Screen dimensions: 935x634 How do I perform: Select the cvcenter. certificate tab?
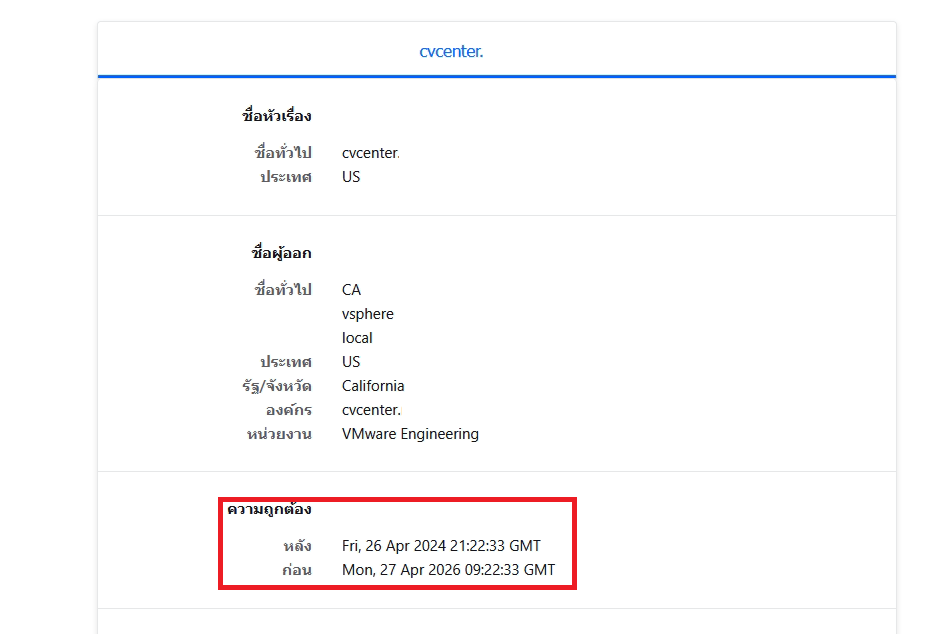click(451, 51)
